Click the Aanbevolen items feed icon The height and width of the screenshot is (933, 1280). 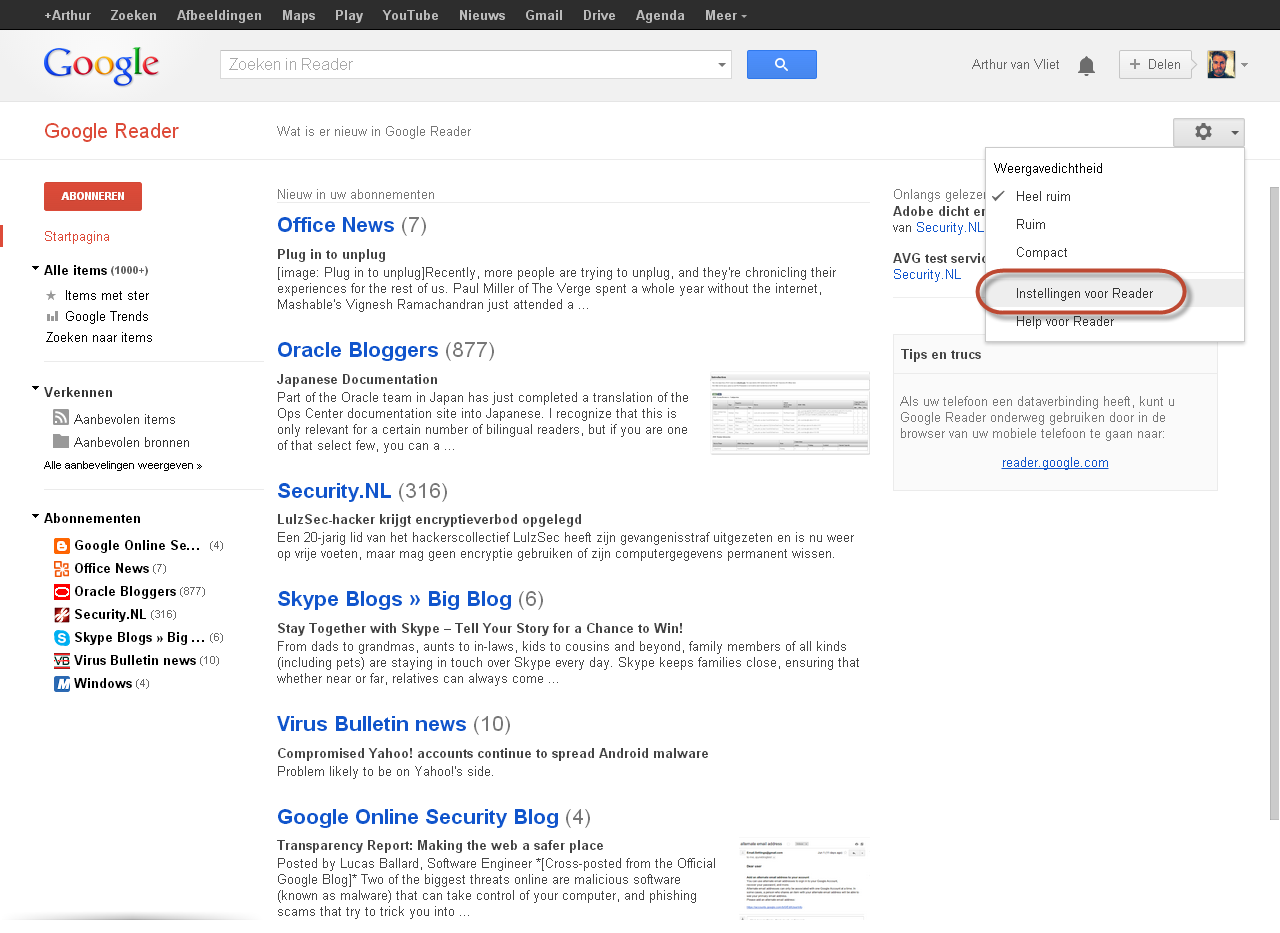61,419
